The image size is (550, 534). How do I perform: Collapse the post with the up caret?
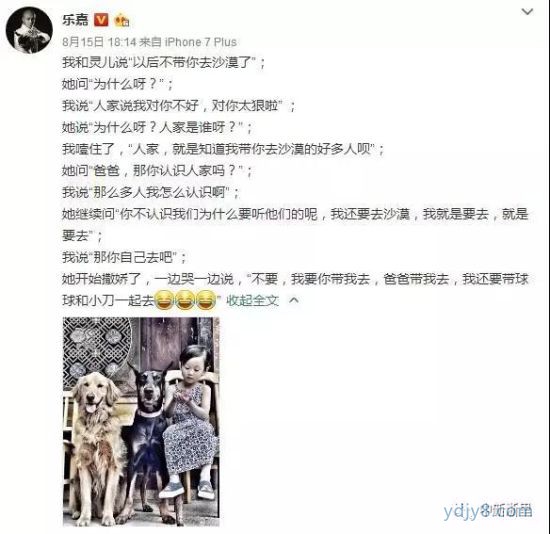coord(294,300)
